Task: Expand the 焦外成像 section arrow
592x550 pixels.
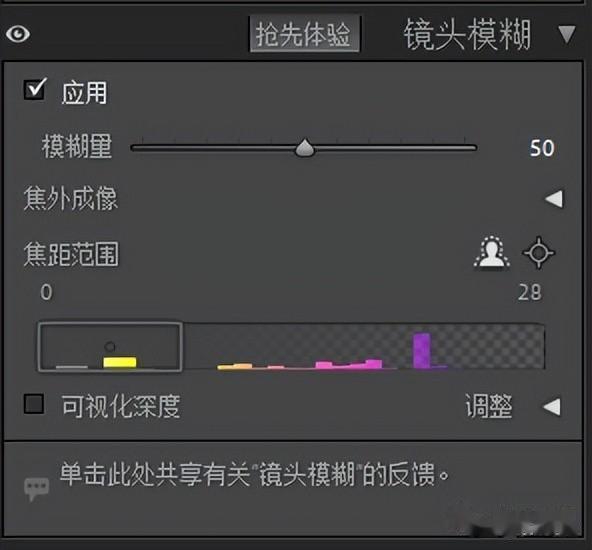Action: 554,199
